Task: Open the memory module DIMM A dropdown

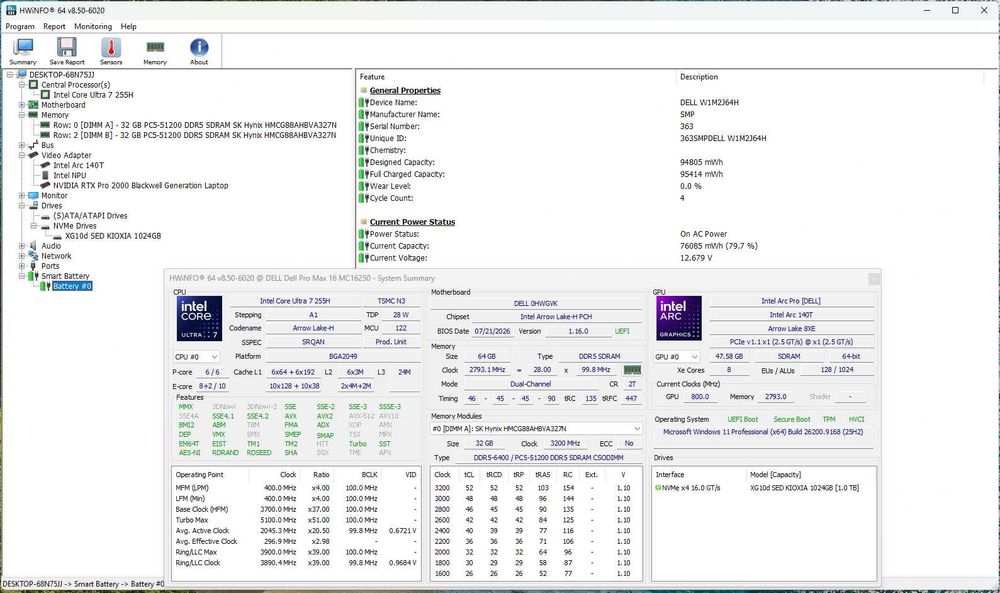Action: (x=536, y=428)
